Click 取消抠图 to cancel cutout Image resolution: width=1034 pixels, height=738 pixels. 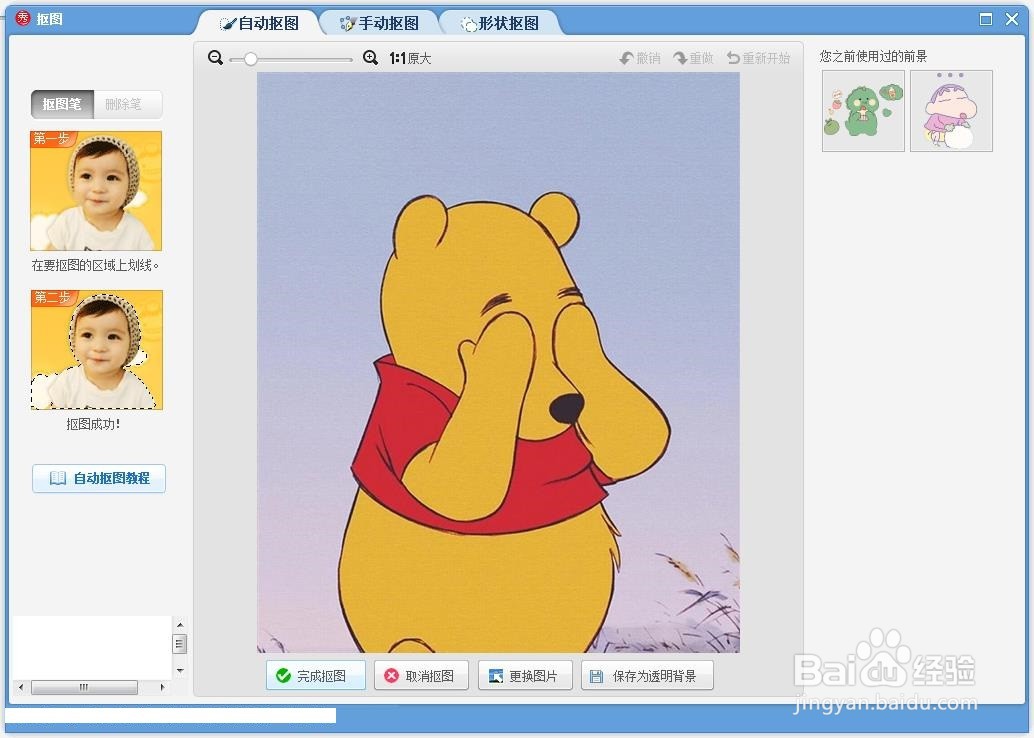(421, 675)
